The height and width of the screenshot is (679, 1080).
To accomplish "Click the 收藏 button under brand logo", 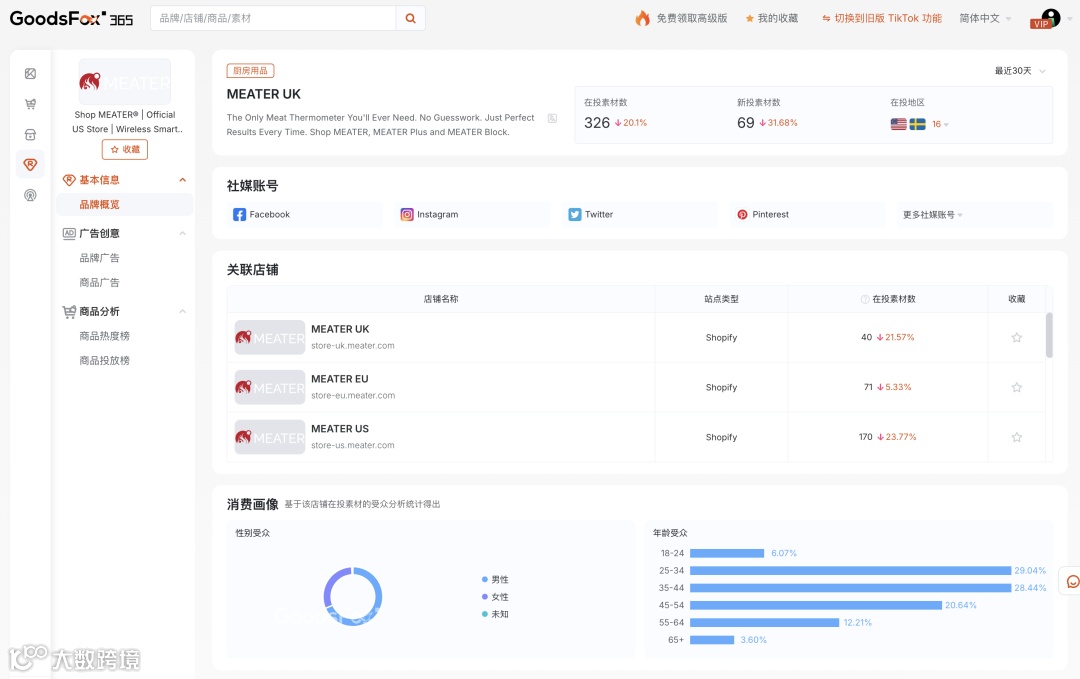I will point(125,149).
